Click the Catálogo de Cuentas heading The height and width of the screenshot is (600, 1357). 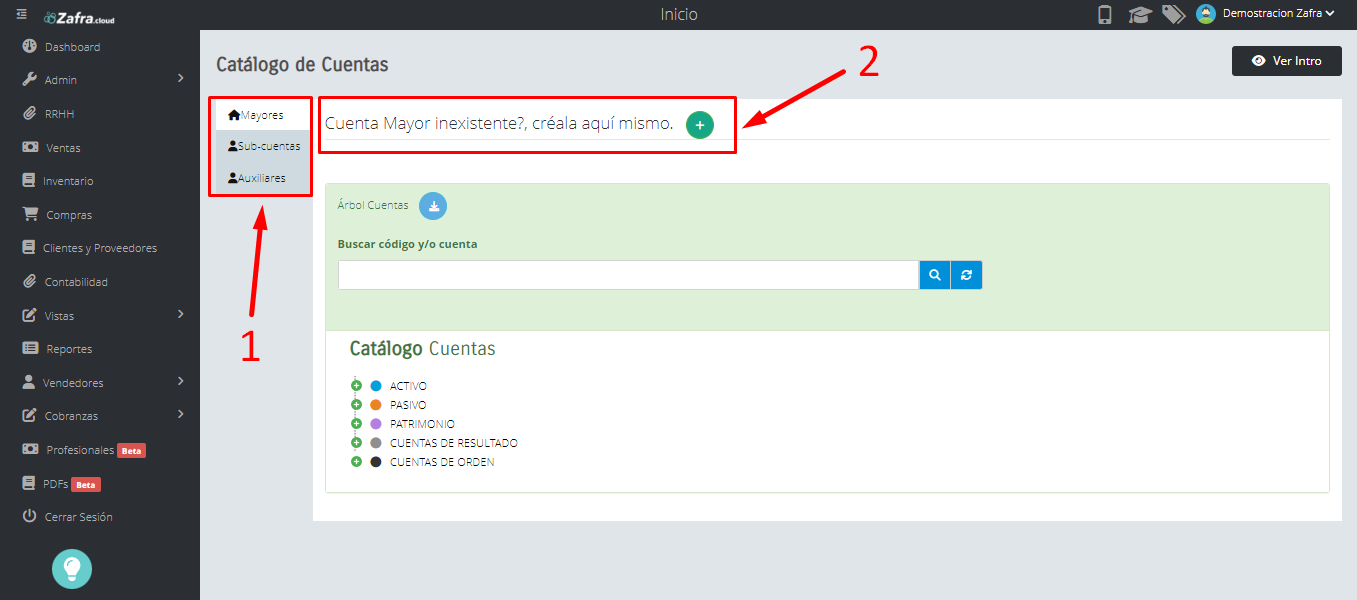pyautogui.click(x=302, y=64)
